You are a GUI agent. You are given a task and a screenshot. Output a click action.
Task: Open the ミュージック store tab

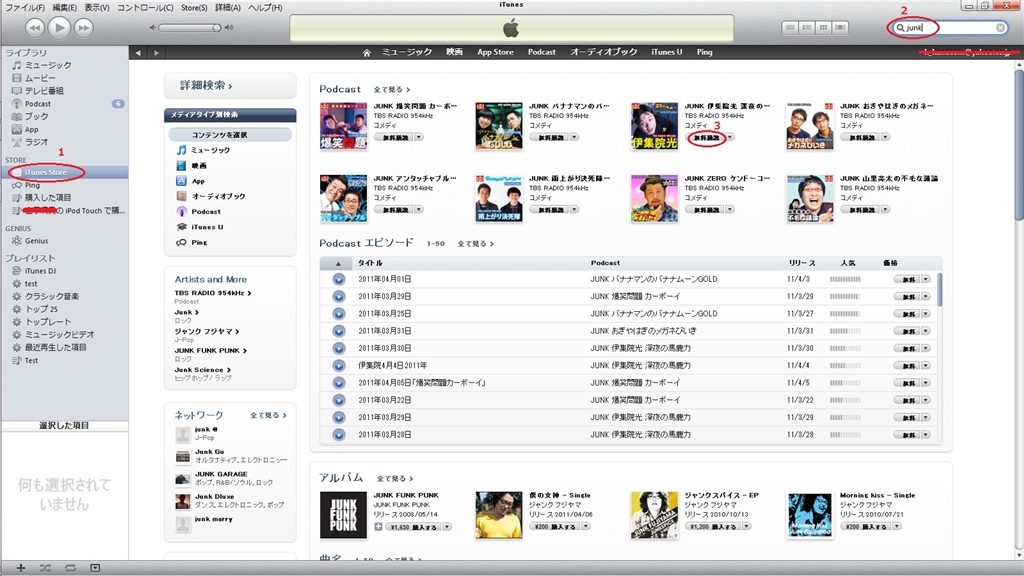pos(407,52)
